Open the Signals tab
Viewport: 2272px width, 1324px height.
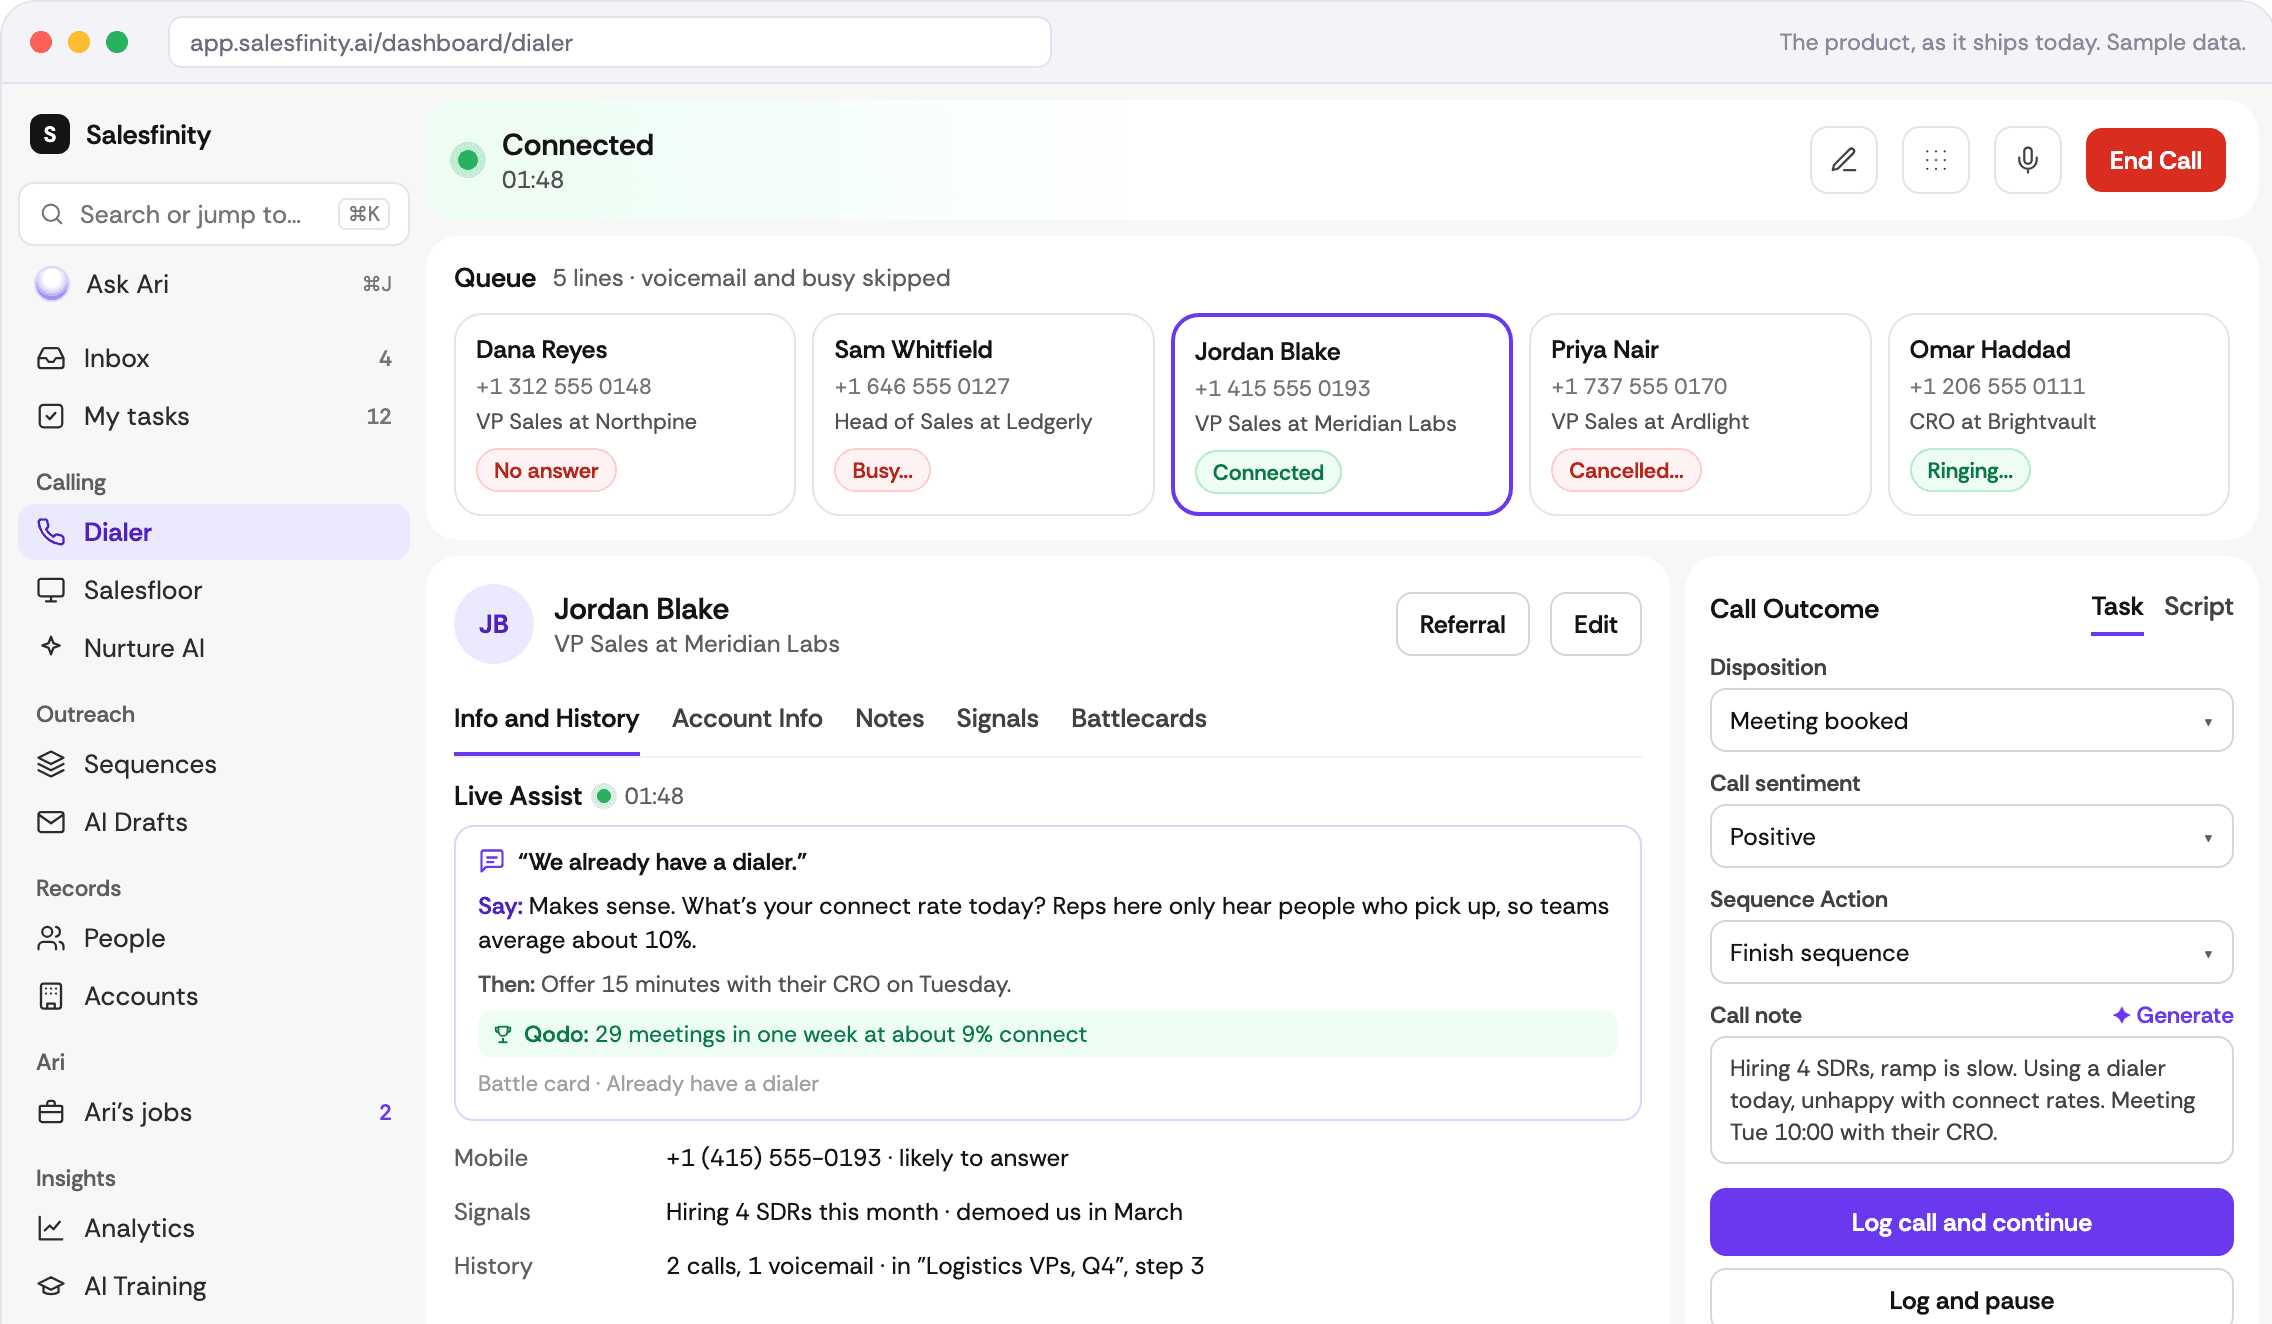tap(997, 718)
